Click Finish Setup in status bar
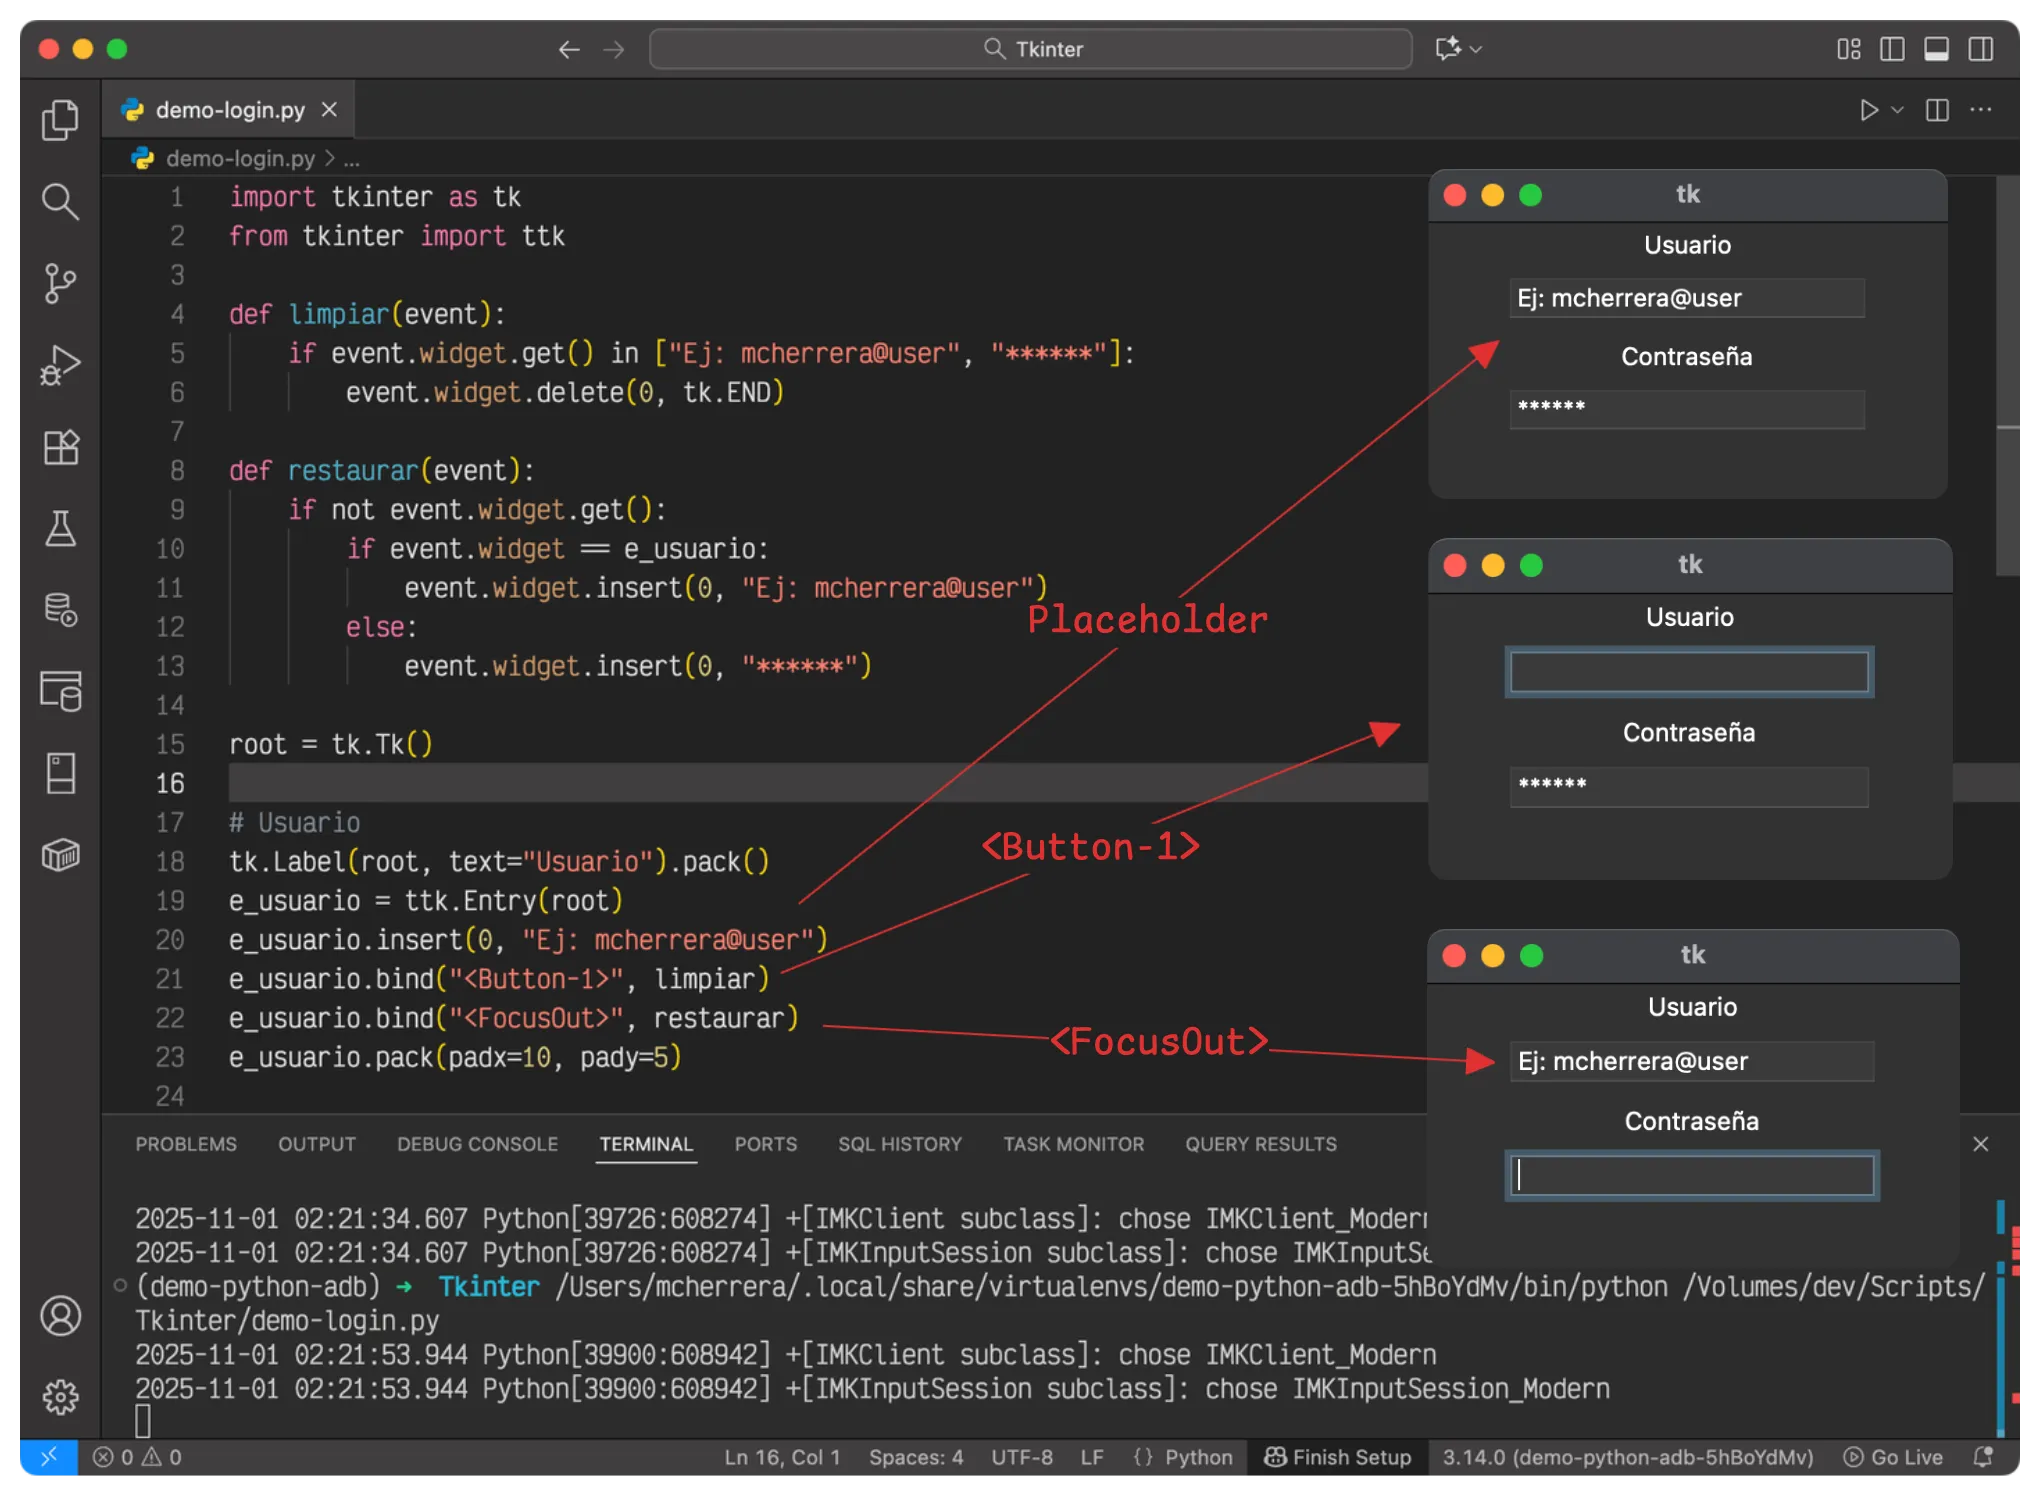 coord(1338,1457)
